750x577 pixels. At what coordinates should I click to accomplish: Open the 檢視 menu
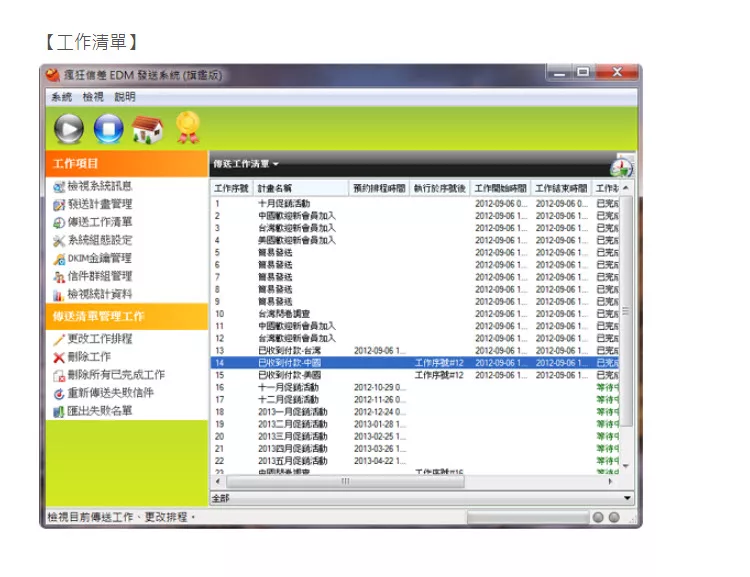click(x=93, y=97)
